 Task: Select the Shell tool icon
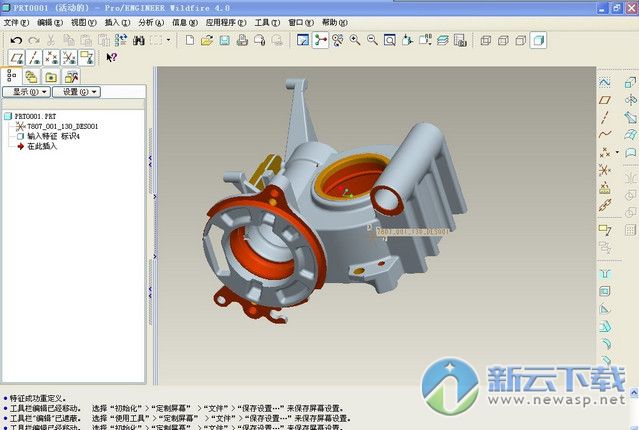tap(605, 291)
